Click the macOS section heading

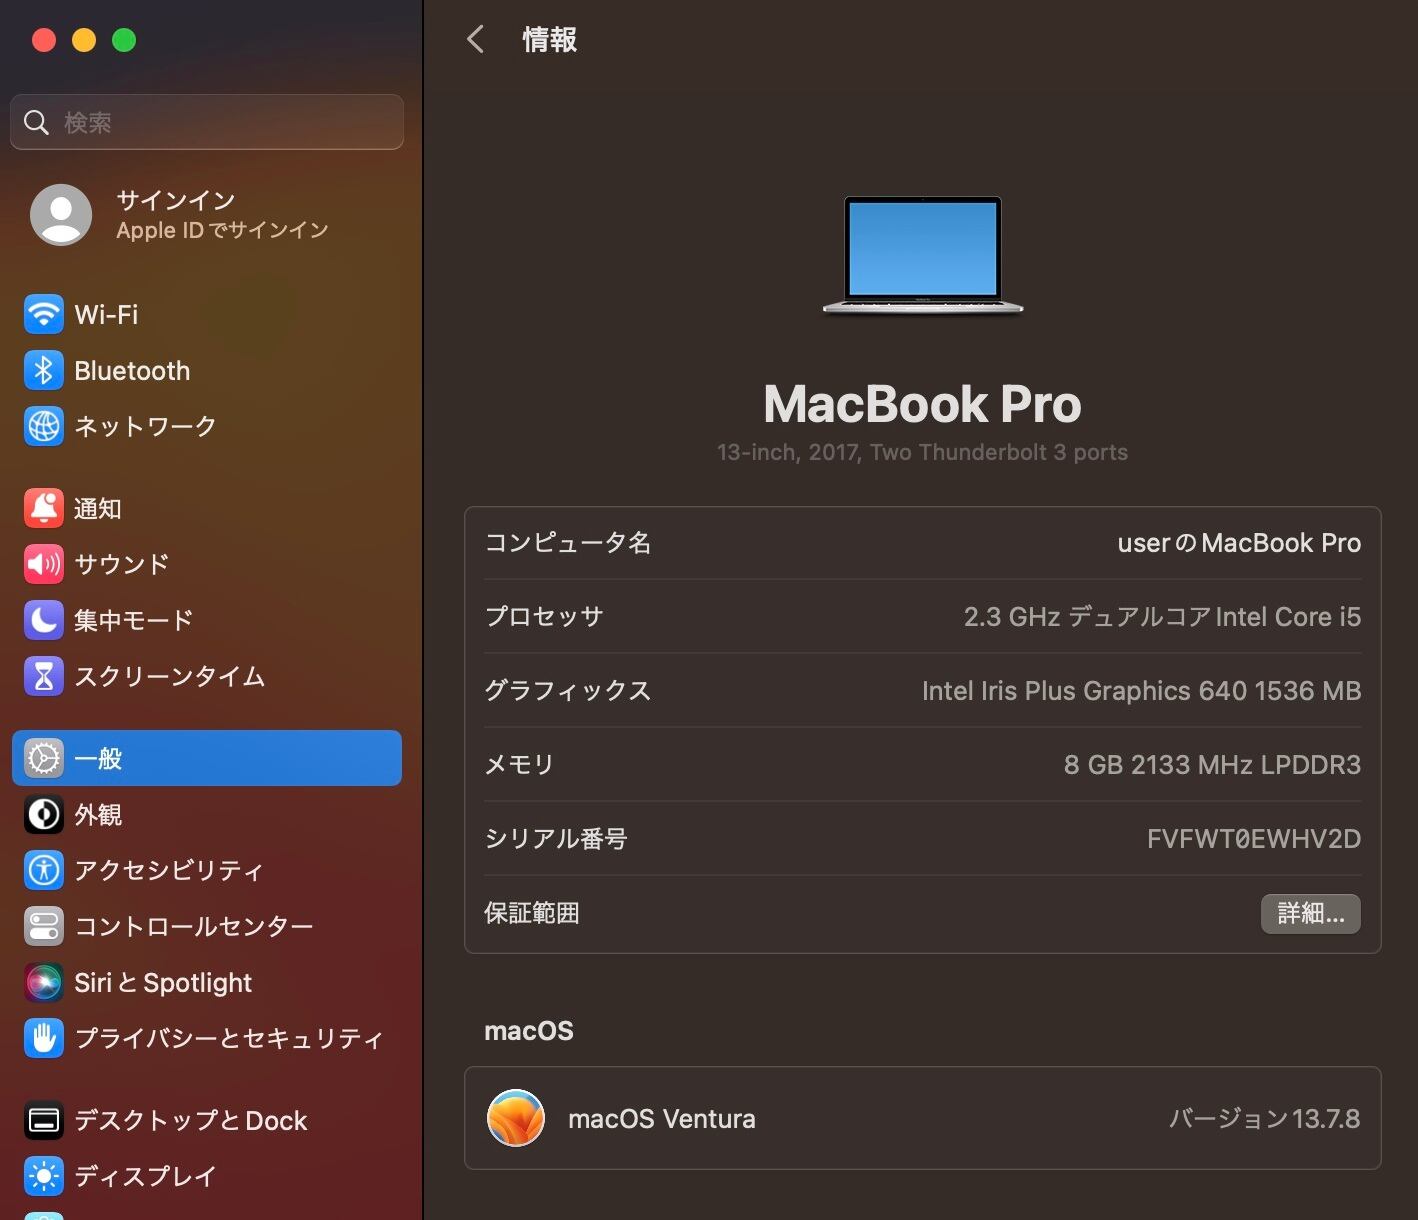point(529,1031)
